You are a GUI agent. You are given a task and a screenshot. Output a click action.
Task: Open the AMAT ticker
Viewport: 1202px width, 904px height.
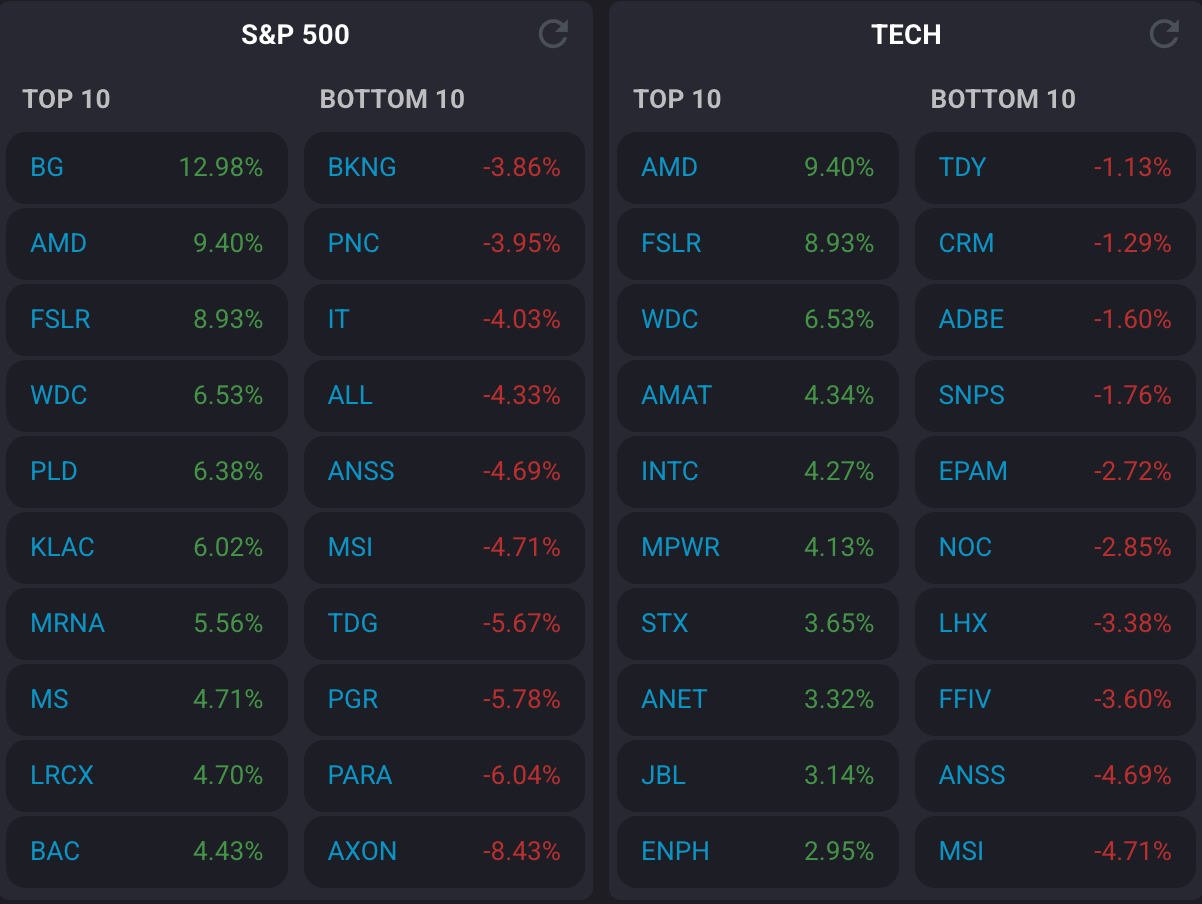[757, 395]
